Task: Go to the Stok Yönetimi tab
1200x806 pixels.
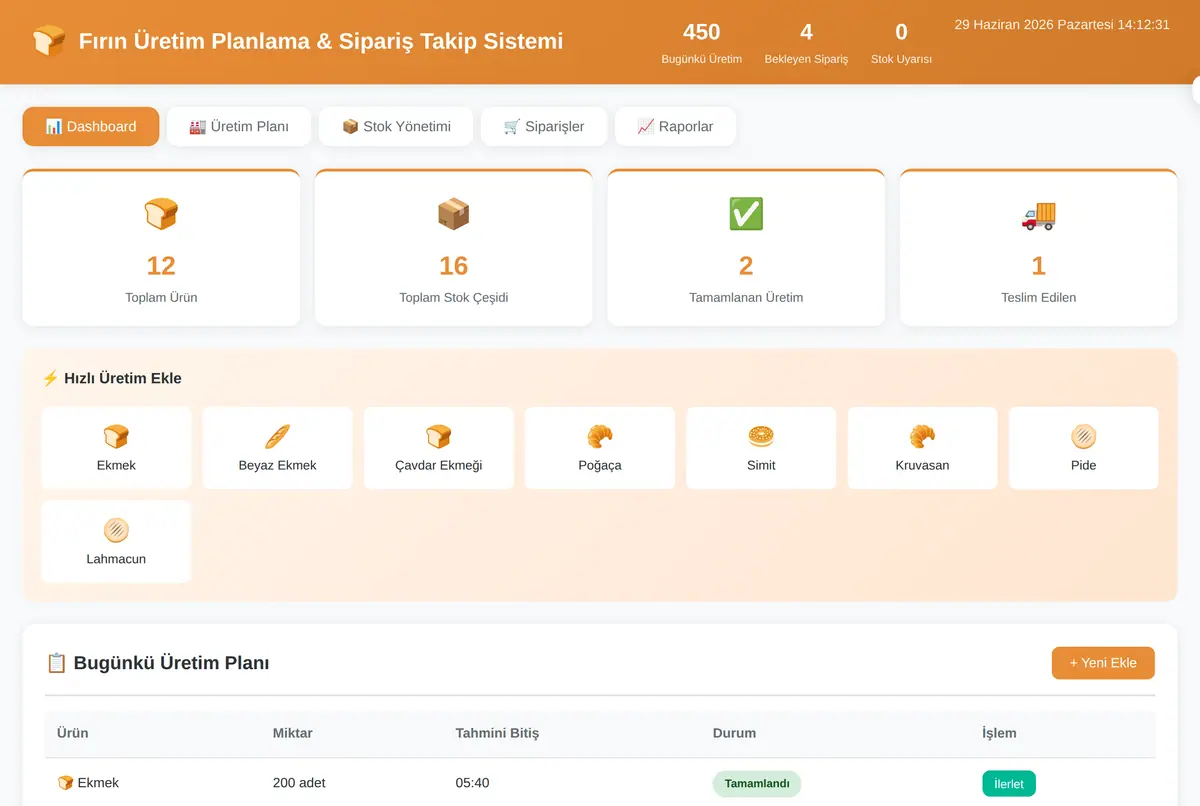Action: [x=396, y=127]
